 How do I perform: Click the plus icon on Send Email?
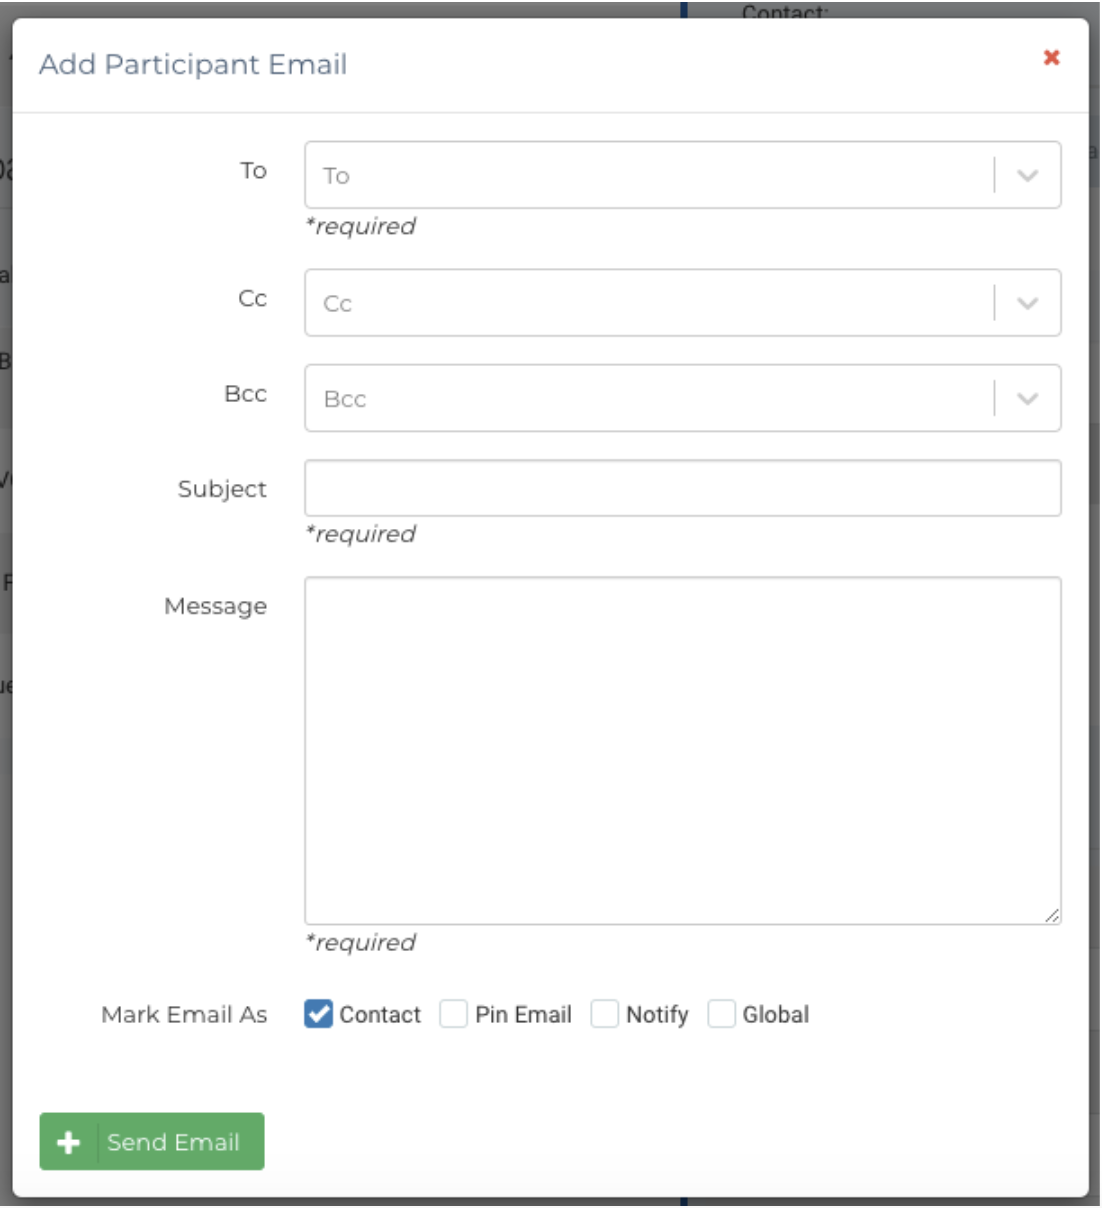click(x=68, y=1142)
